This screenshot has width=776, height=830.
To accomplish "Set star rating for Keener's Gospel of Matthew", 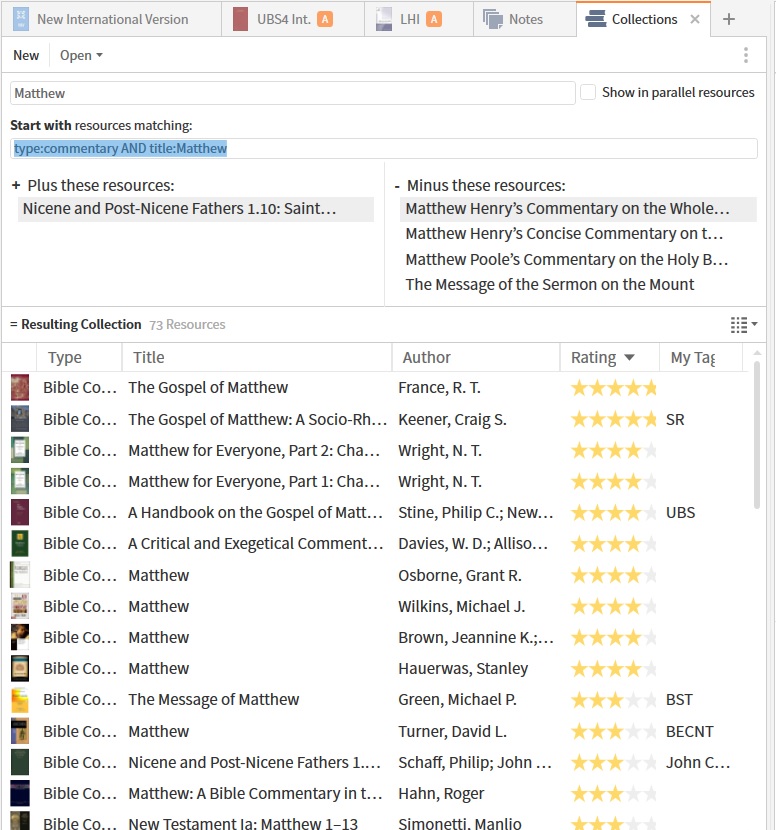I will click(x=613, y=420).
